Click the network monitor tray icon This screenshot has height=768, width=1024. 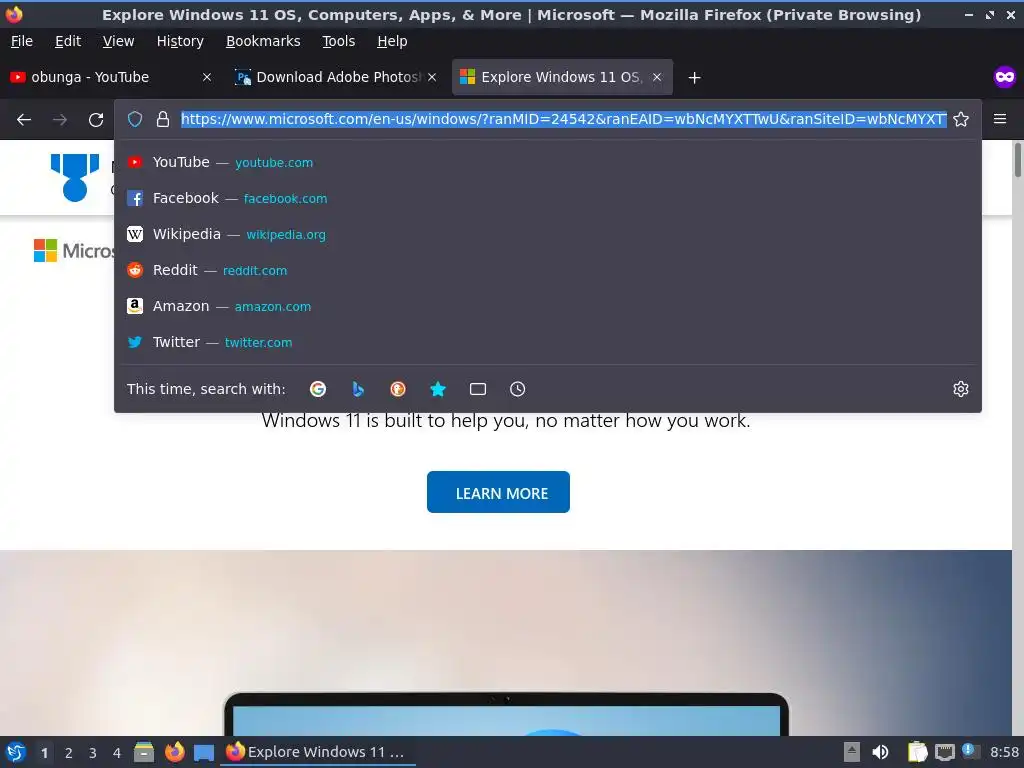coord(944,752)
